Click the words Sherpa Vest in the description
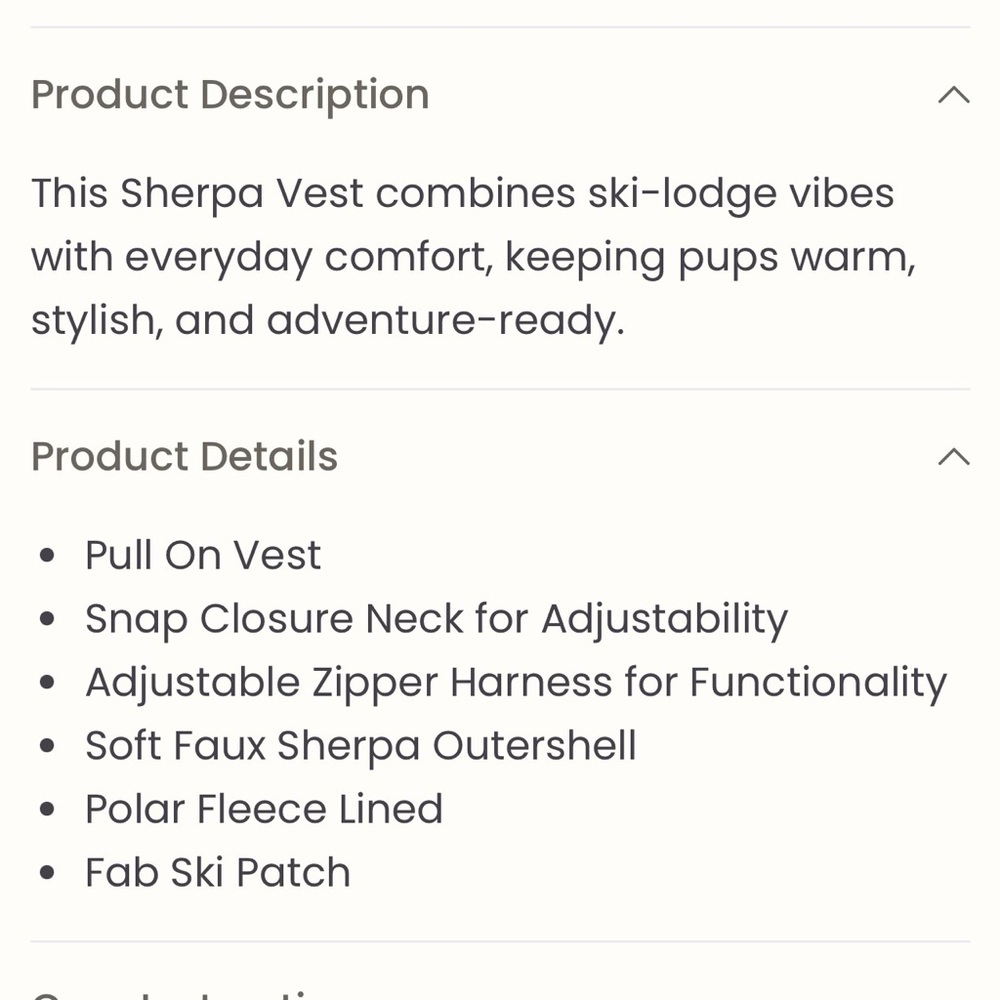 (x=242, y=195)
